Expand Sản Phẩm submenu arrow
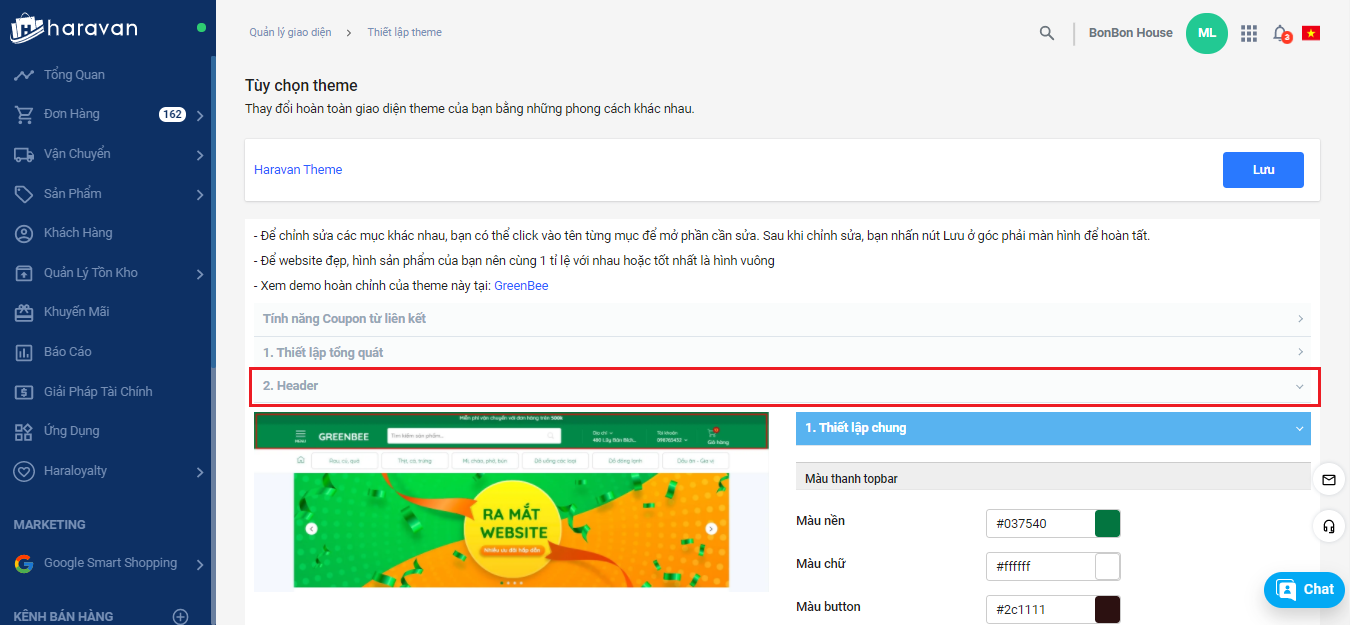The width and height of the screenshot is (1350, 625). 200,195
